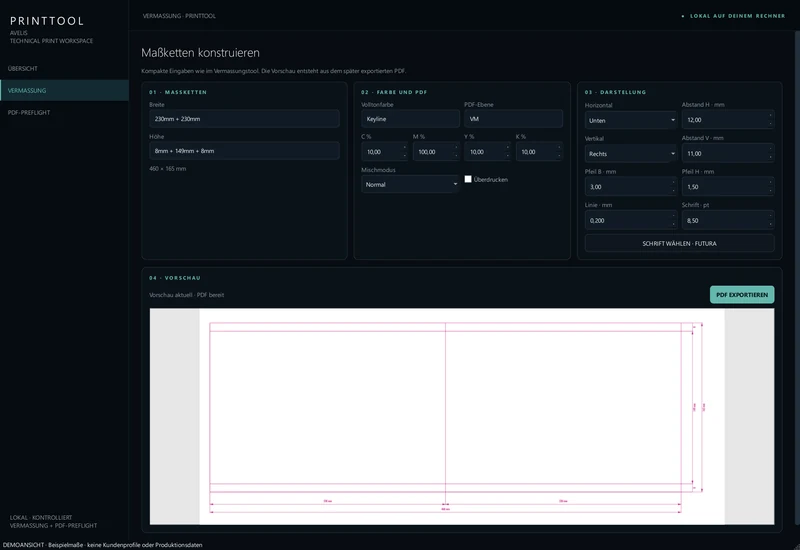Click the K % value field

[x=539, y=152]
